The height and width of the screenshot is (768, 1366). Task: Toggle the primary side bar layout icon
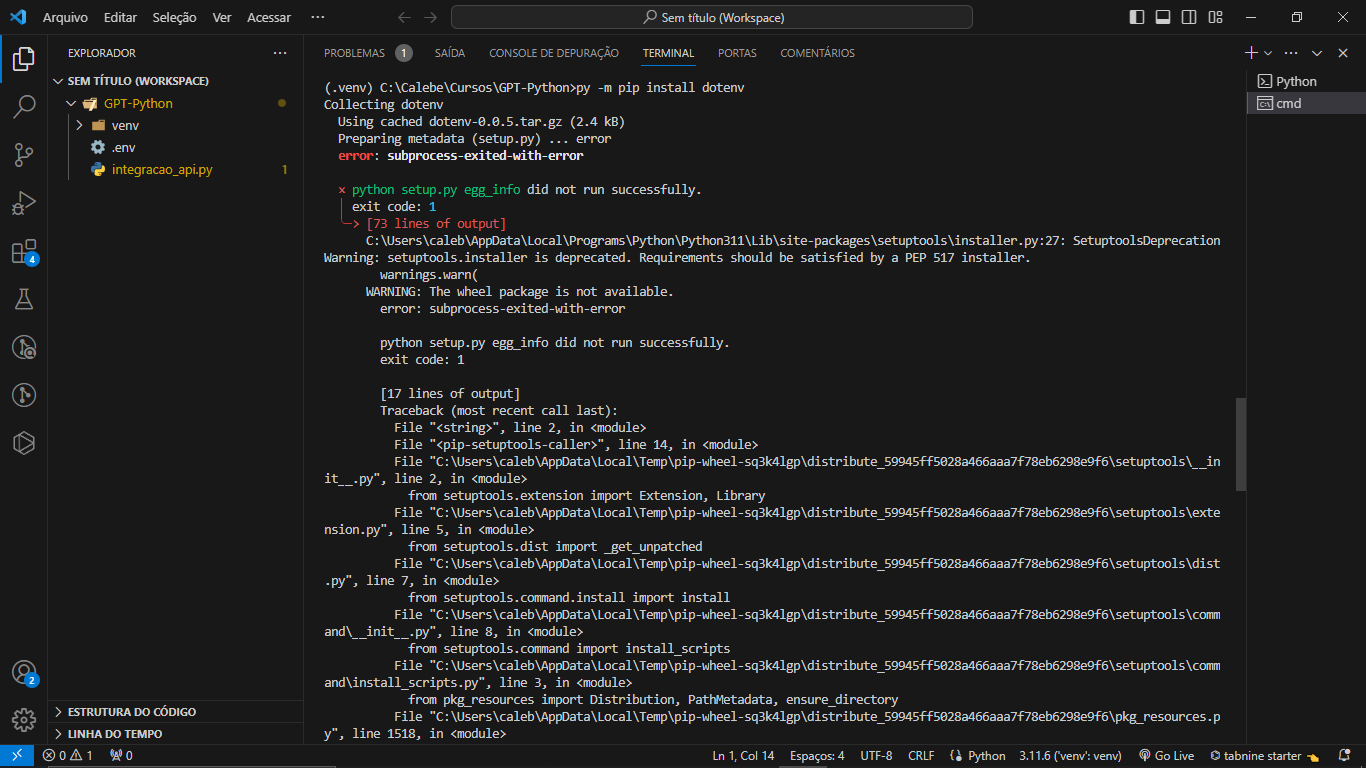point(1137,17)
